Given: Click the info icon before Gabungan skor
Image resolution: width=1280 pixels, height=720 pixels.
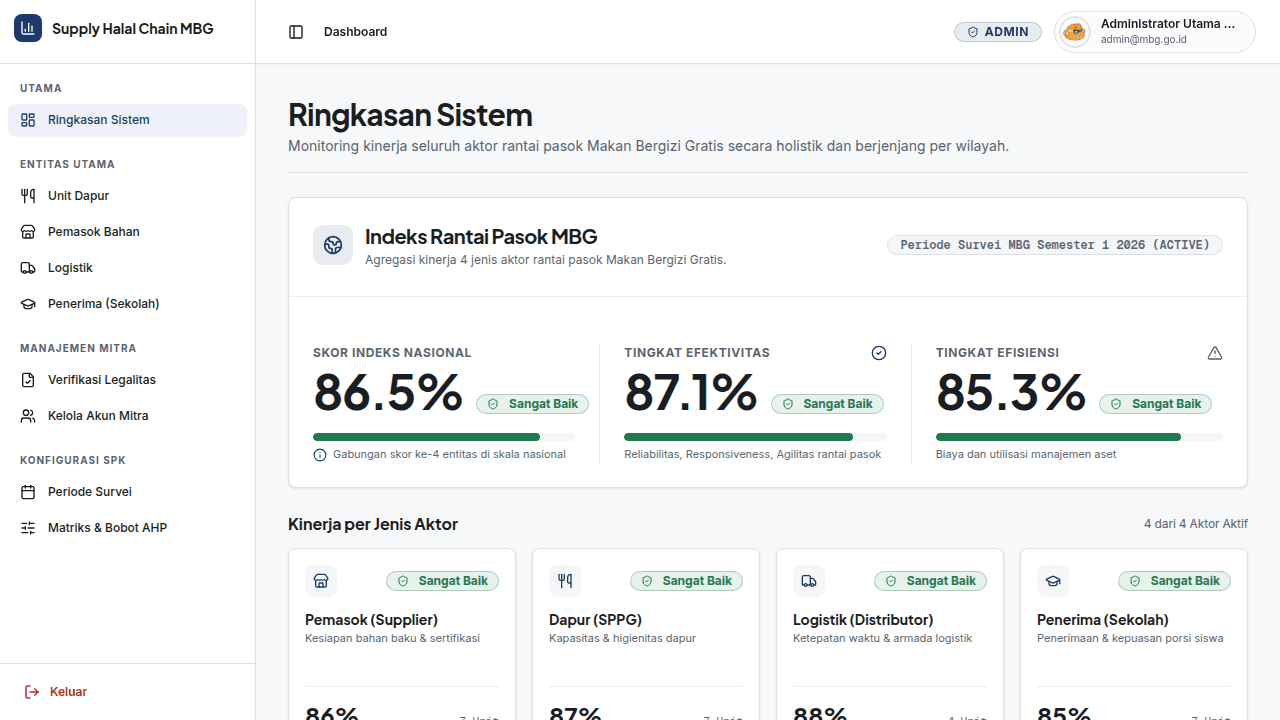Looking at the screenshot, I should coord(320,455).
